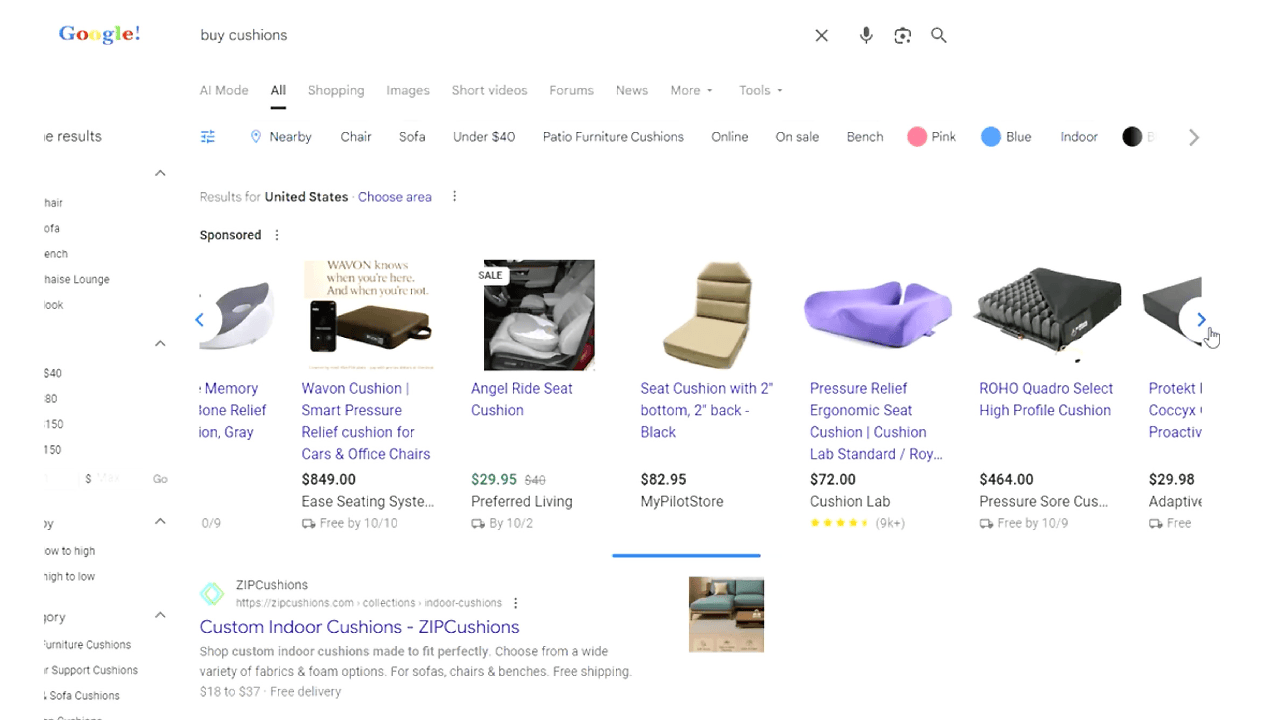Open search by image camera icon
This screenshot has height=720, width=1280.
pos(902,36)
